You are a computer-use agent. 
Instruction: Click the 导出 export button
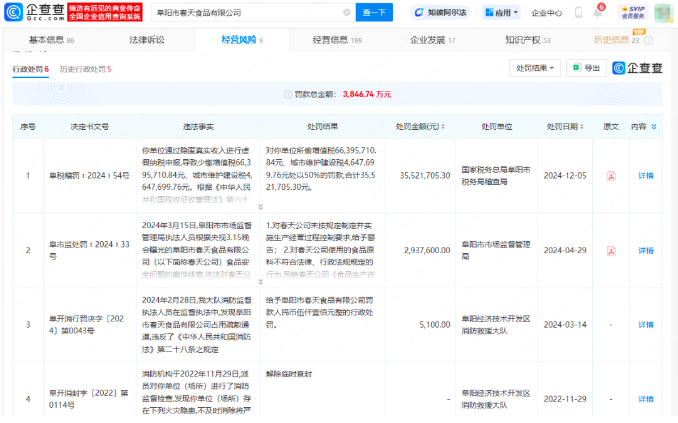[x=587, y=68]
